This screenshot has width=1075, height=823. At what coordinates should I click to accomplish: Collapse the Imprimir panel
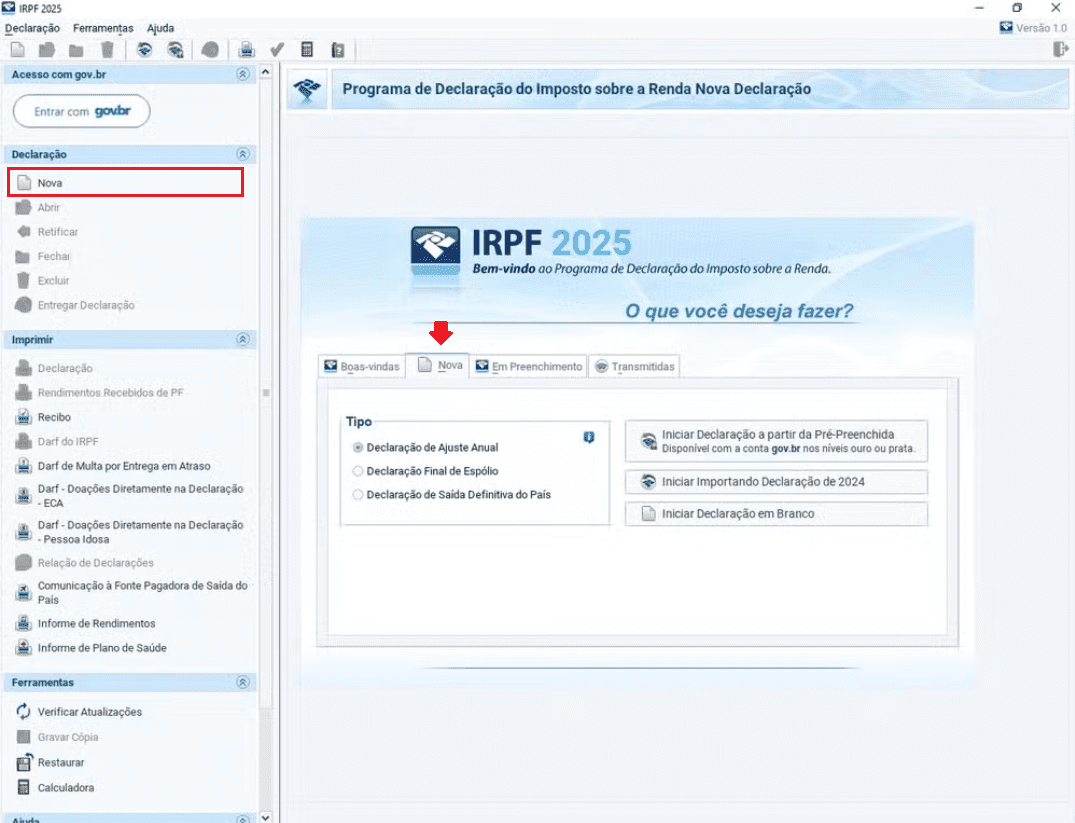242,339
